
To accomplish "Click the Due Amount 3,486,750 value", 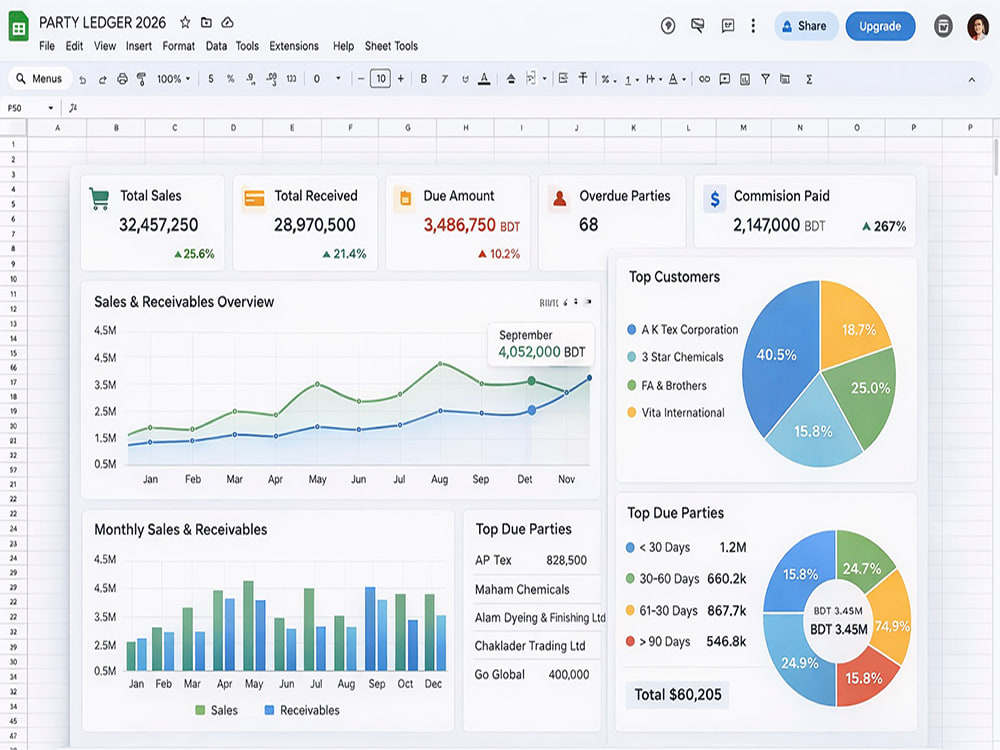I will point(459,224).
